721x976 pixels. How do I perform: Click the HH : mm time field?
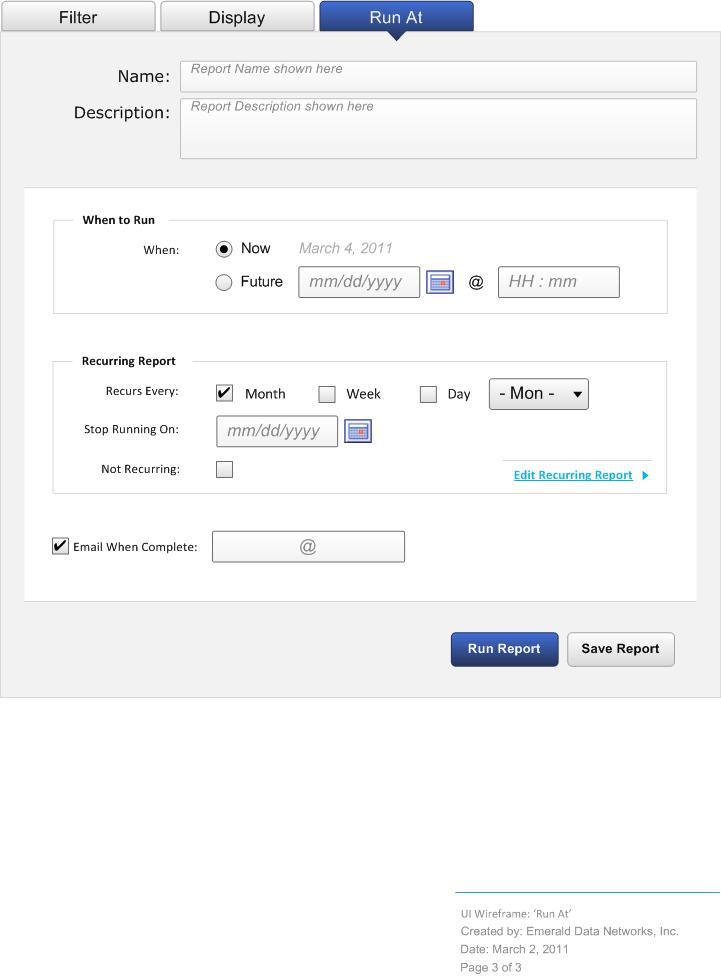[x=558, y=282]
